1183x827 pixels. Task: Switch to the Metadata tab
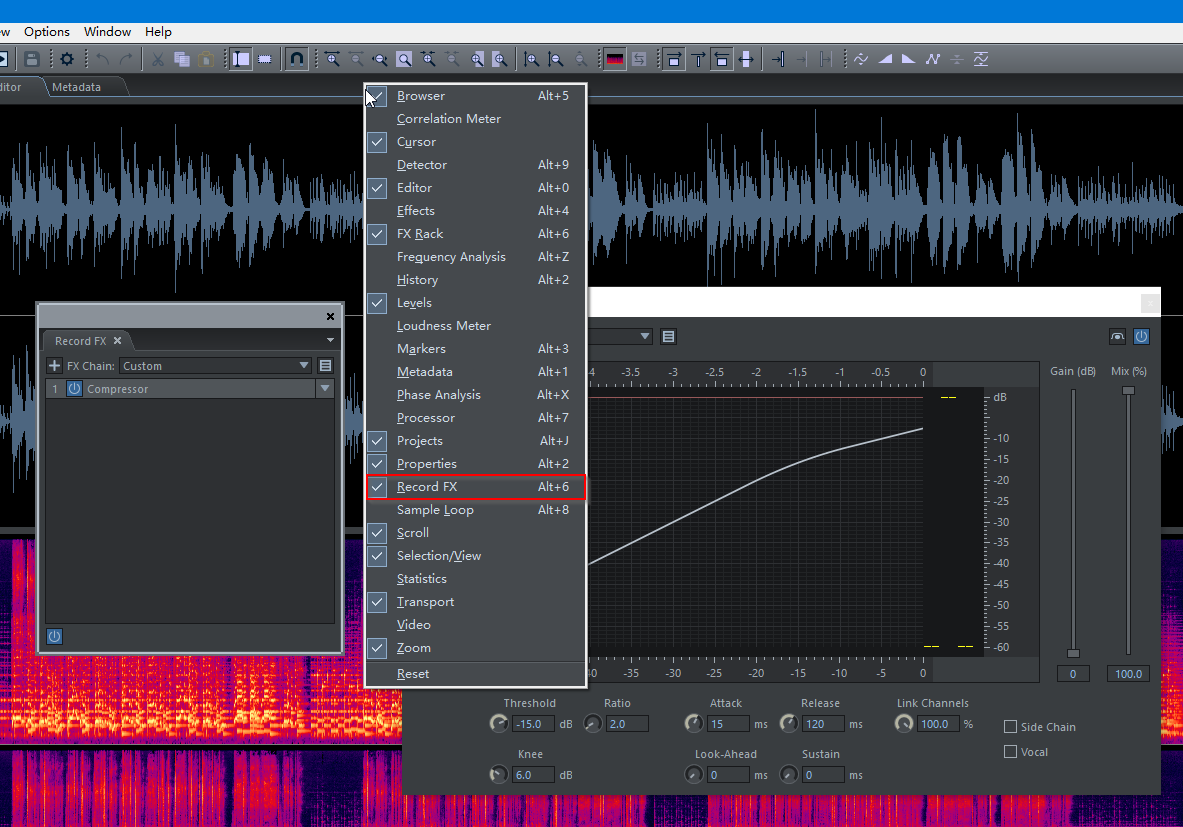point(76,87)
